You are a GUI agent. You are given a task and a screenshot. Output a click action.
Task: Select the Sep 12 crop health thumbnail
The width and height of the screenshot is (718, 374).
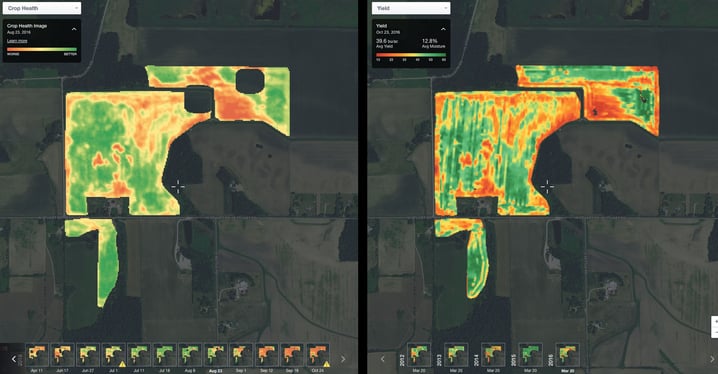coord(267,355)
